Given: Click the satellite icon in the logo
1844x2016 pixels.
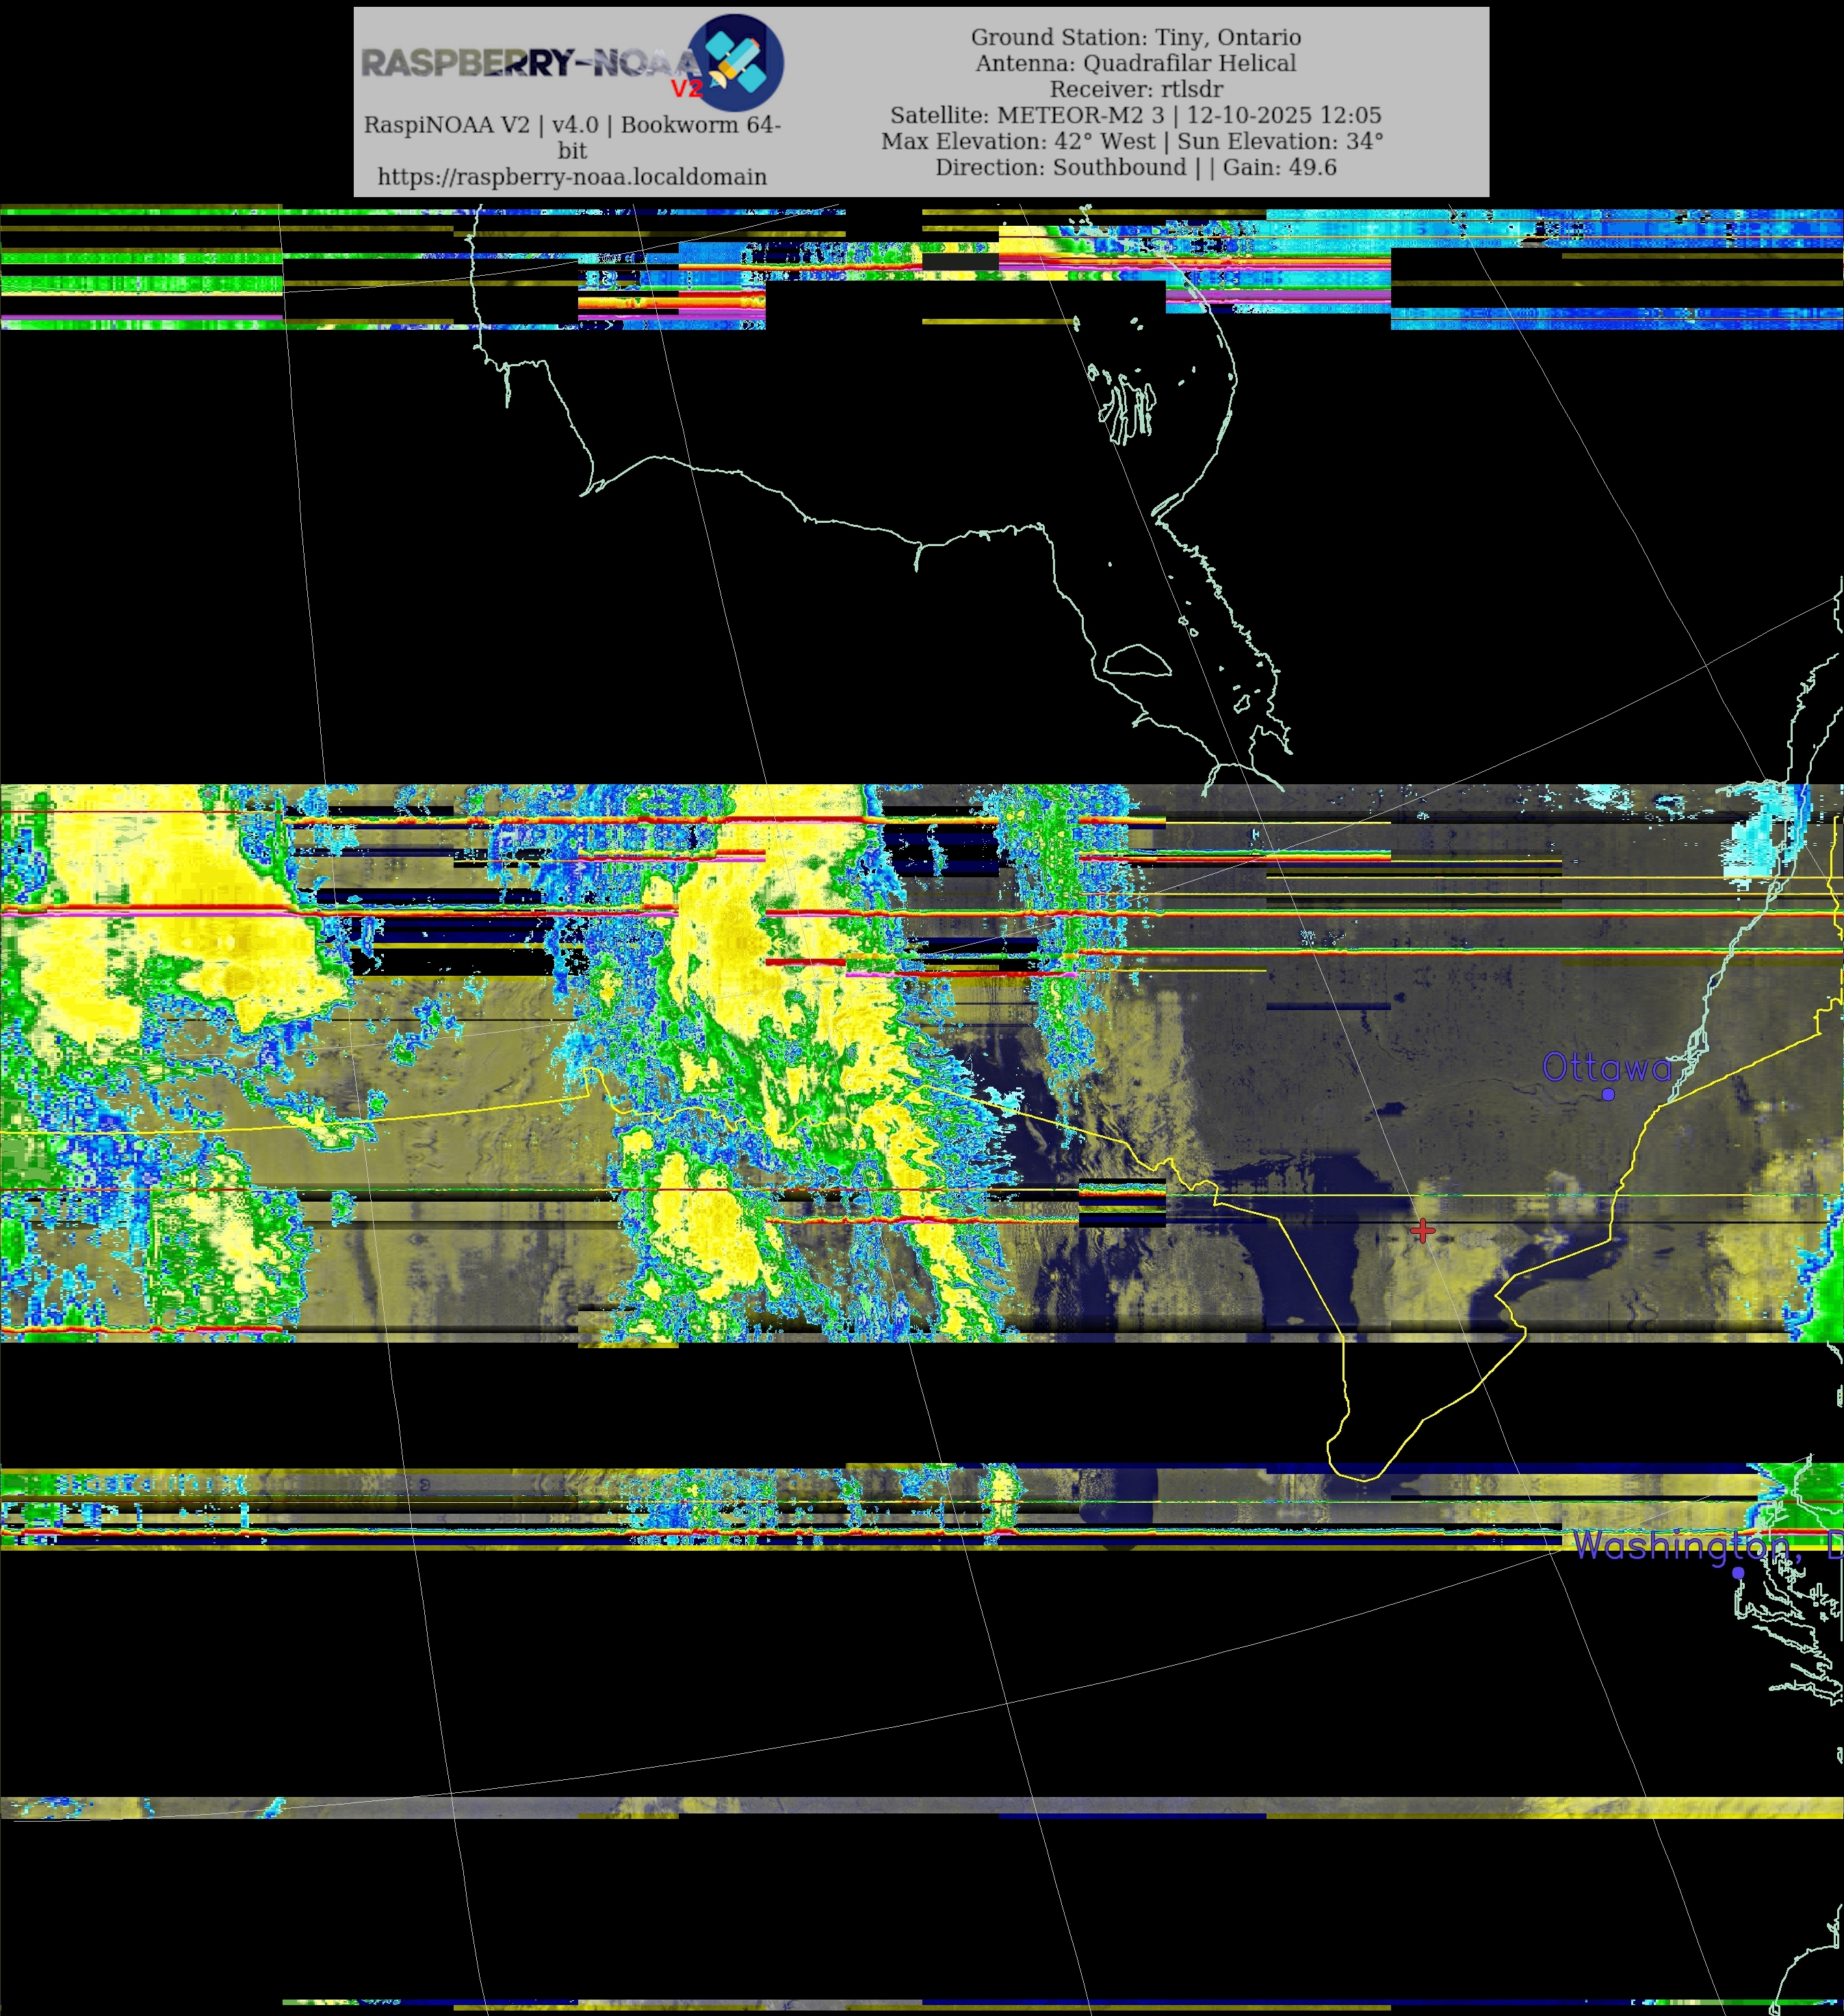Looking at the screenshot, I should tap(737, 62).
